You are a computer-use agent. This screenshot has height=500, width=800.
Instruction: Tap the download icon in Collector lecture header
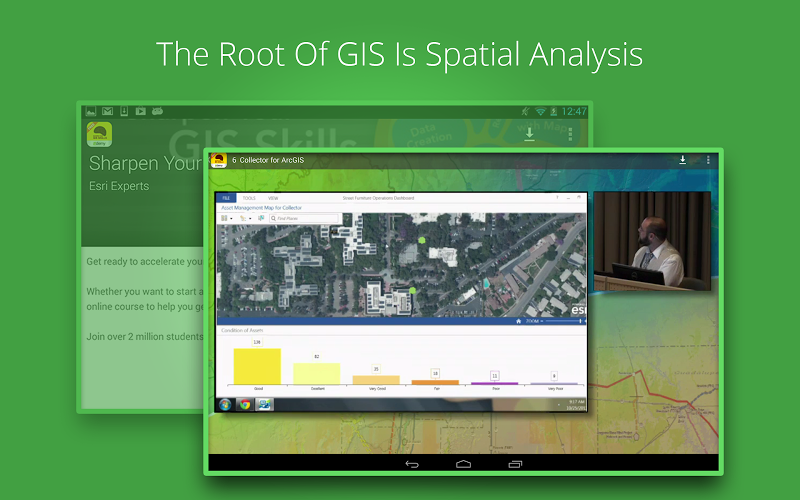point(683,160)
